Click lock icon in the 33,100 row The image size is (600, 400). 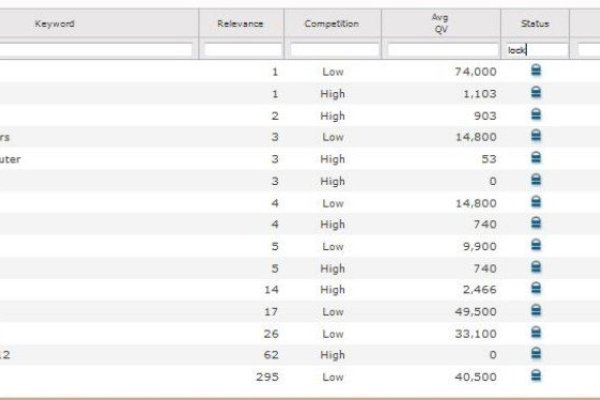tap(535, 332)
